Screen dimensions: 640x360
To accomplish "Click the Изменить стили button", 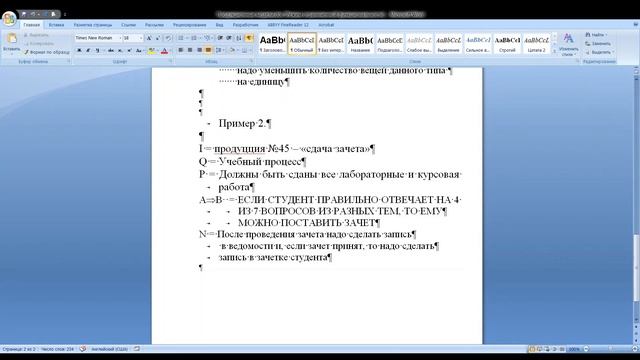I will point(568,45).
